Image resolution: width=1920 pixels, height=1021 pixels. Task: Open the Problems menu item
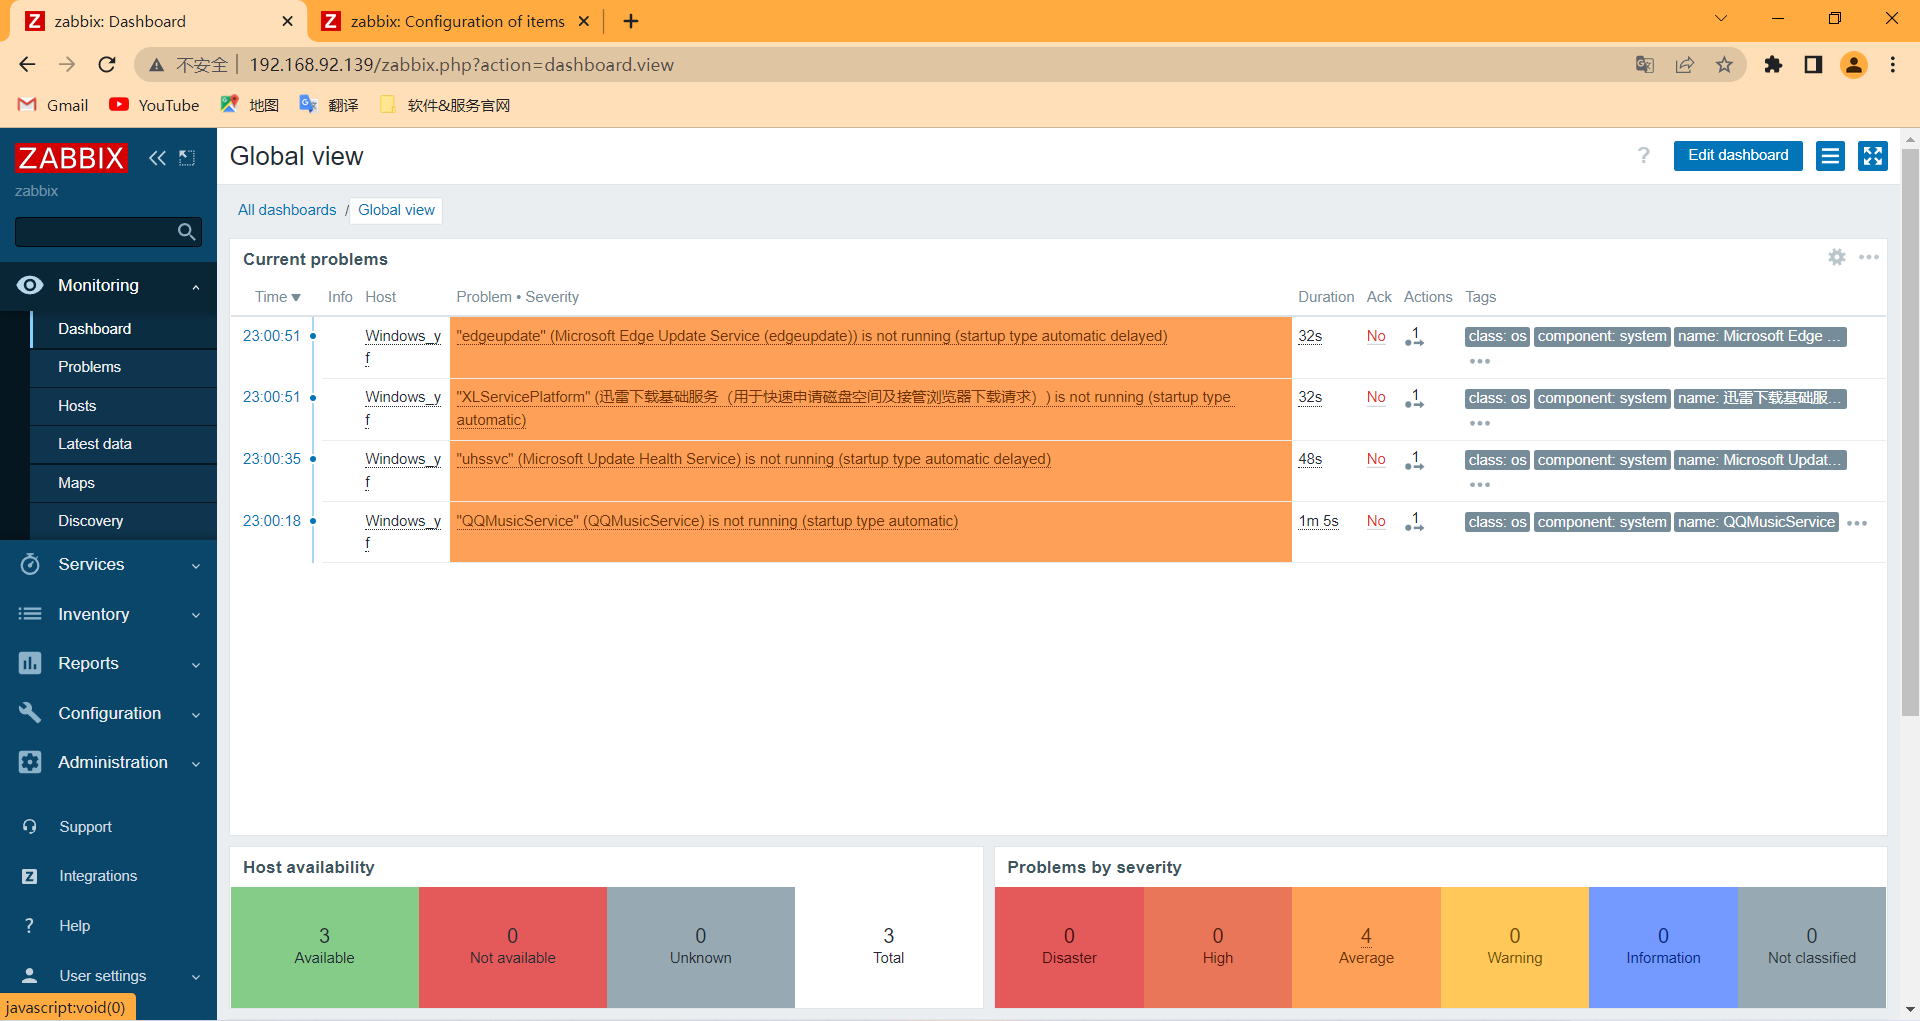[x=124, y=367]
